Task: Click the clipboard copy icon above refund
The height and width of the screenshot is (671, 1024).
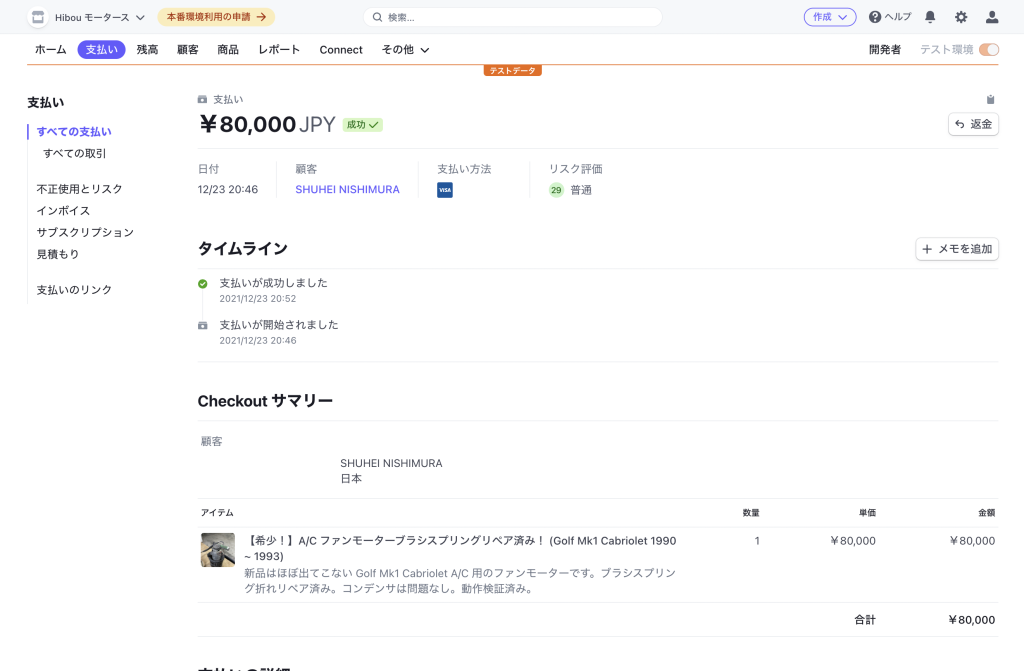Action: [x=990, y=99]
